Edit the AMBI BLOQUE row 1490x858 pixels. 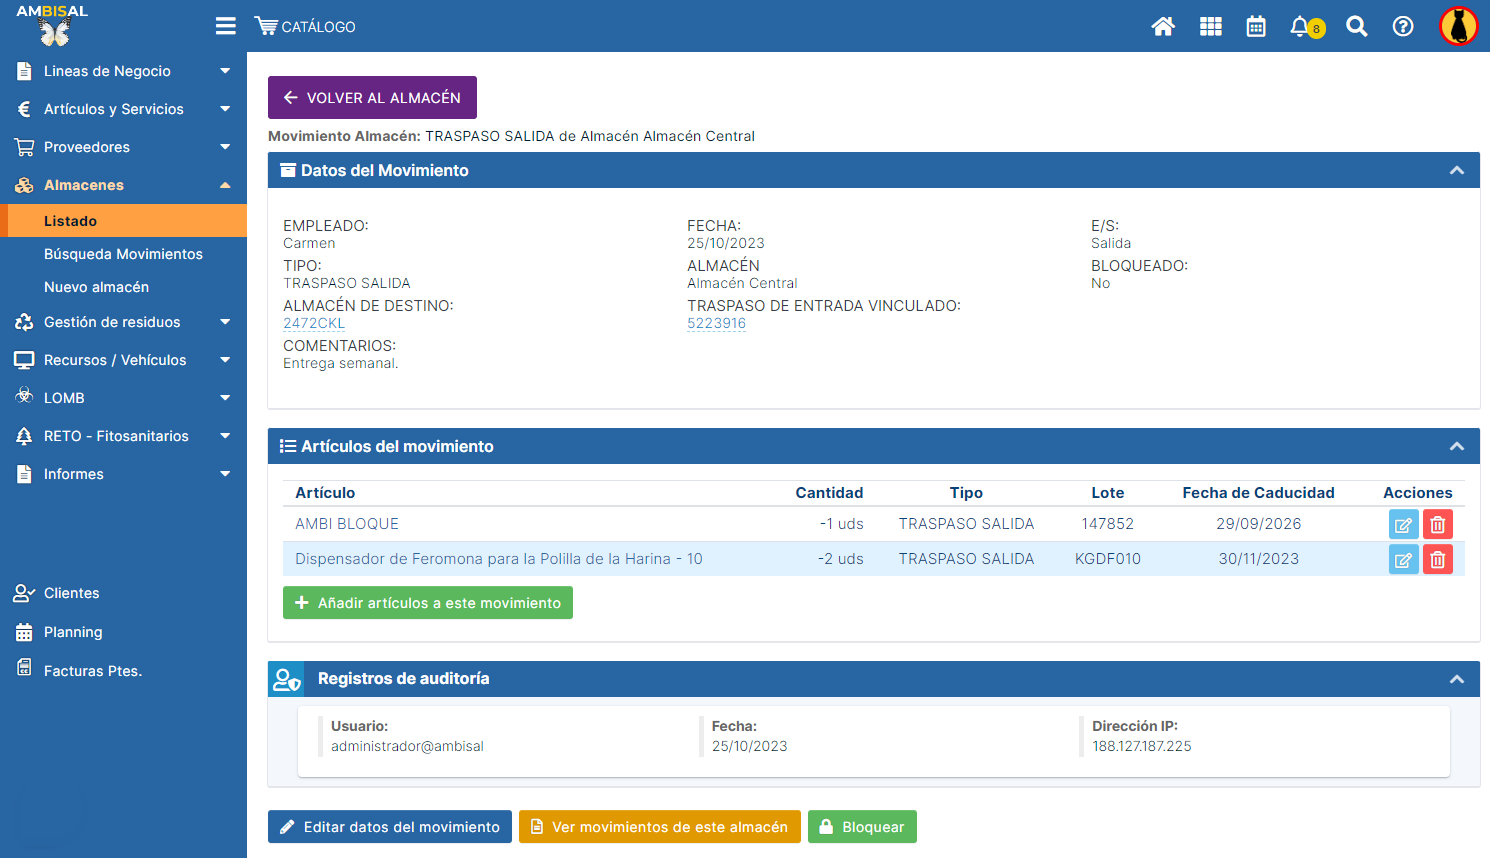click(x=1403, y=525)
